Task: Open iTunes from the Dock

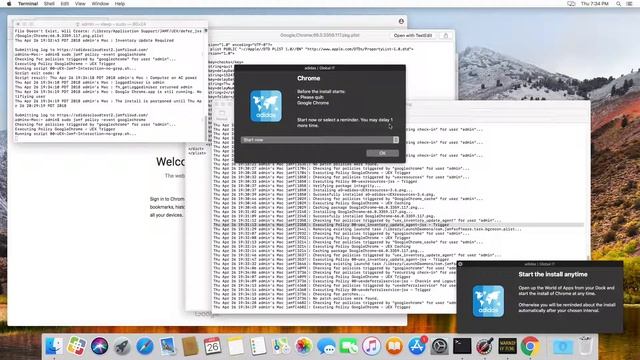Action: tap(371, 347)
